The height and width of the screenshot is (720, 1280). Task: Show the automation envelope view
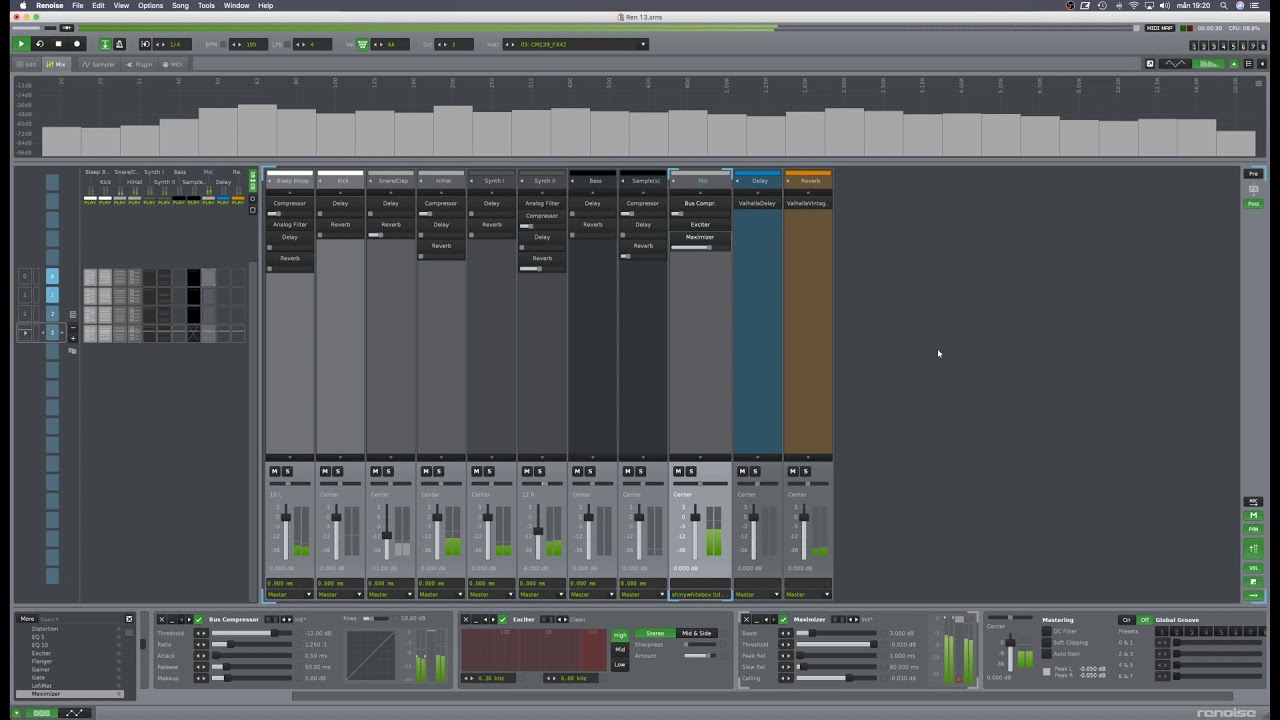(74, 713)
